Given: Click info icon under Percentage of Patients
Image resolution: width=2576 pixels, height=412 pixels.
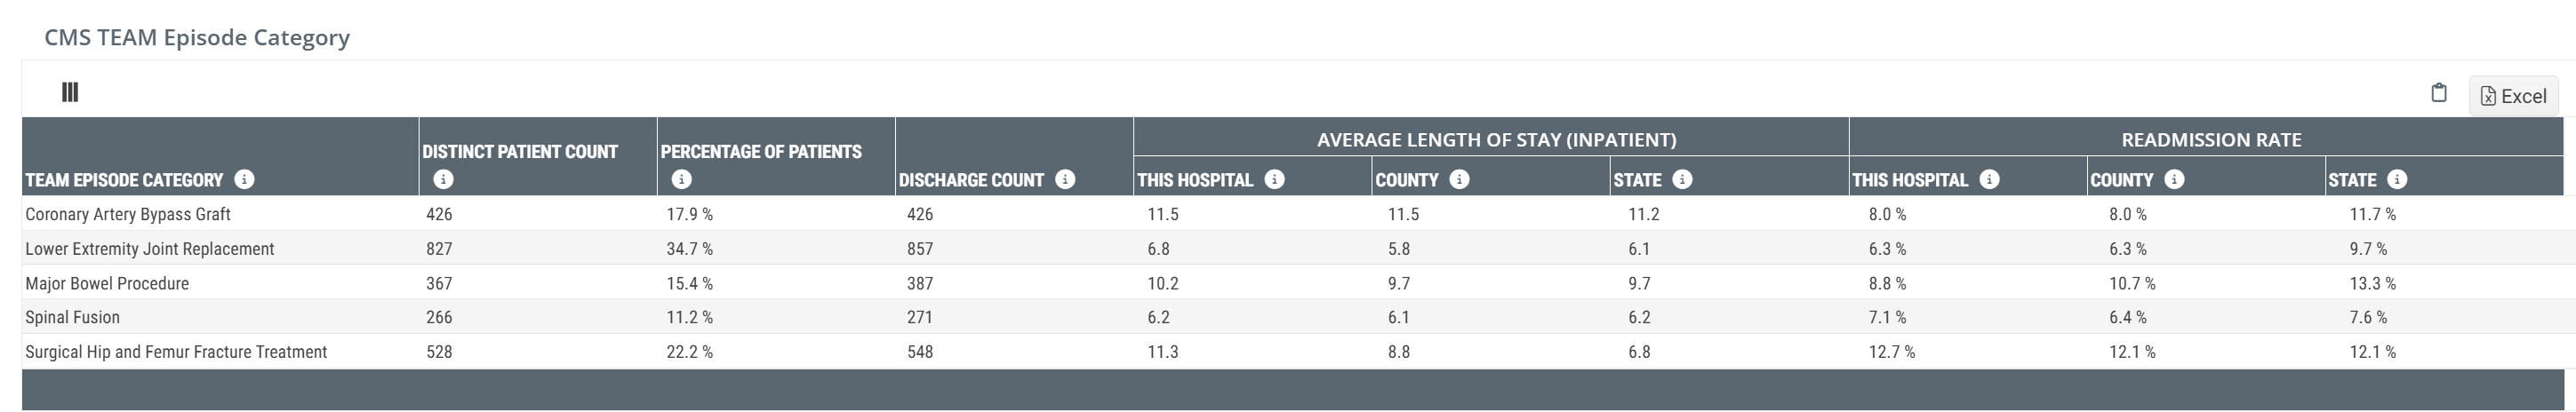Looking at the screenshot, I should point(682,179).
